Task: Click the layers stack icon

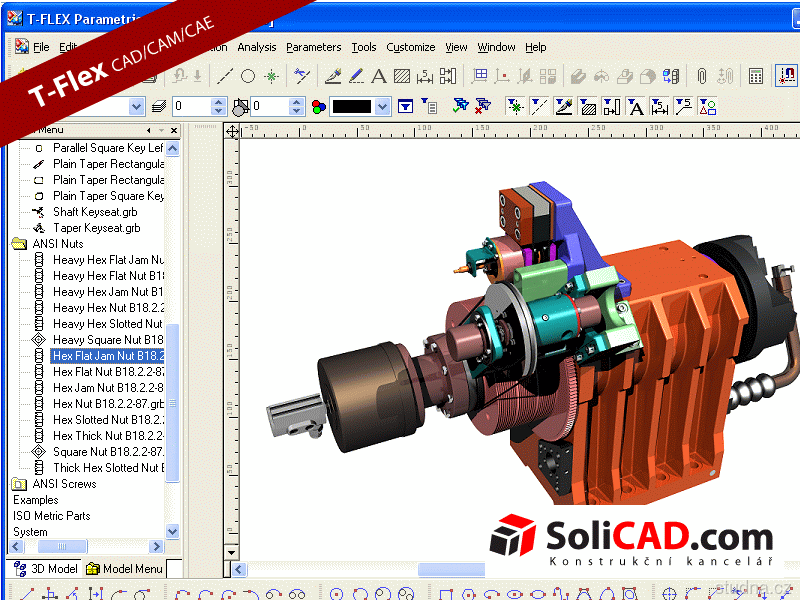Action: (159, 107)
